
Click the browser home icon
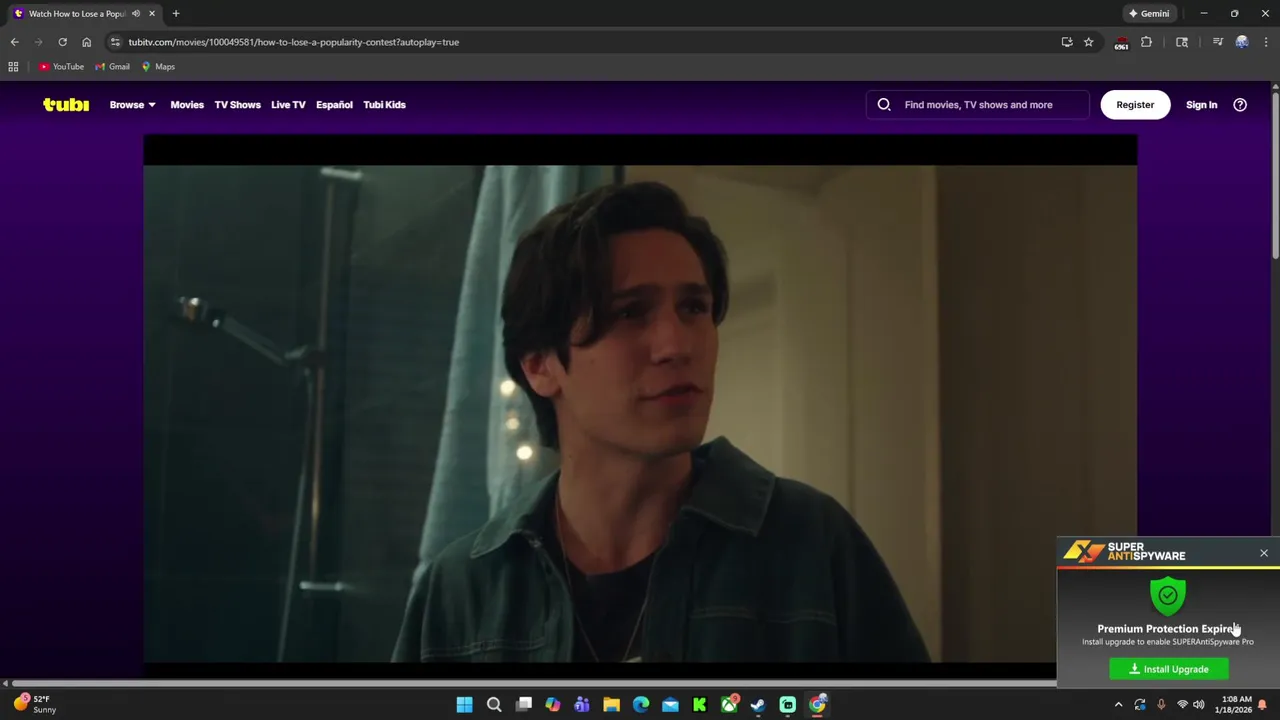point(86,42)
